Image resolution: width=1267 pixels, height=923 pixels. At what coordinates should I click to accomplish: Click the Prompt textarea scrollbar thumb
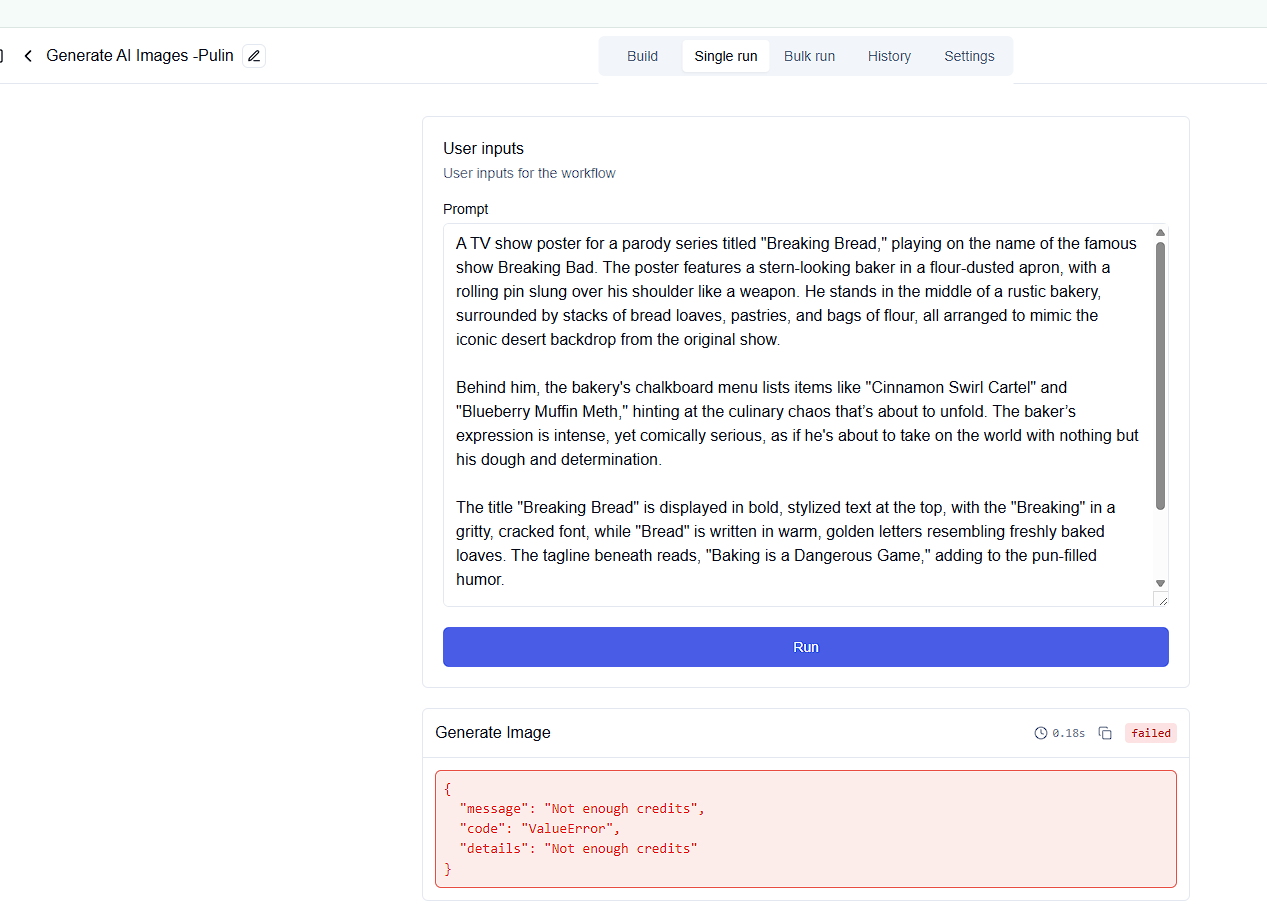tap(1160, 376)
